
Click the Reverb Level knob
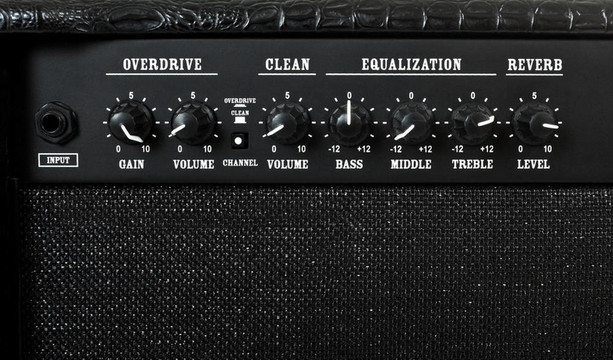[x=534, y=123]
